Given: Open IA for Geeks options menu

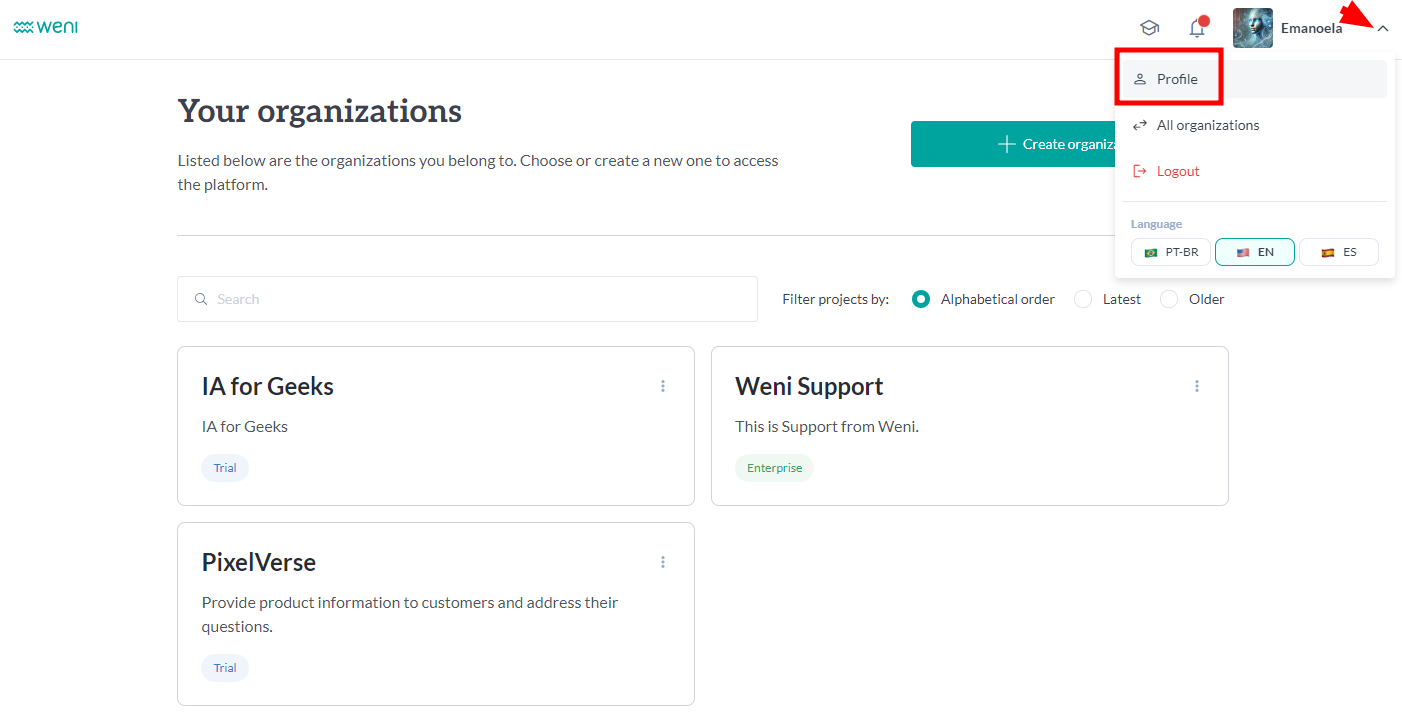Looking at the screenshot, I should point(663,386).
